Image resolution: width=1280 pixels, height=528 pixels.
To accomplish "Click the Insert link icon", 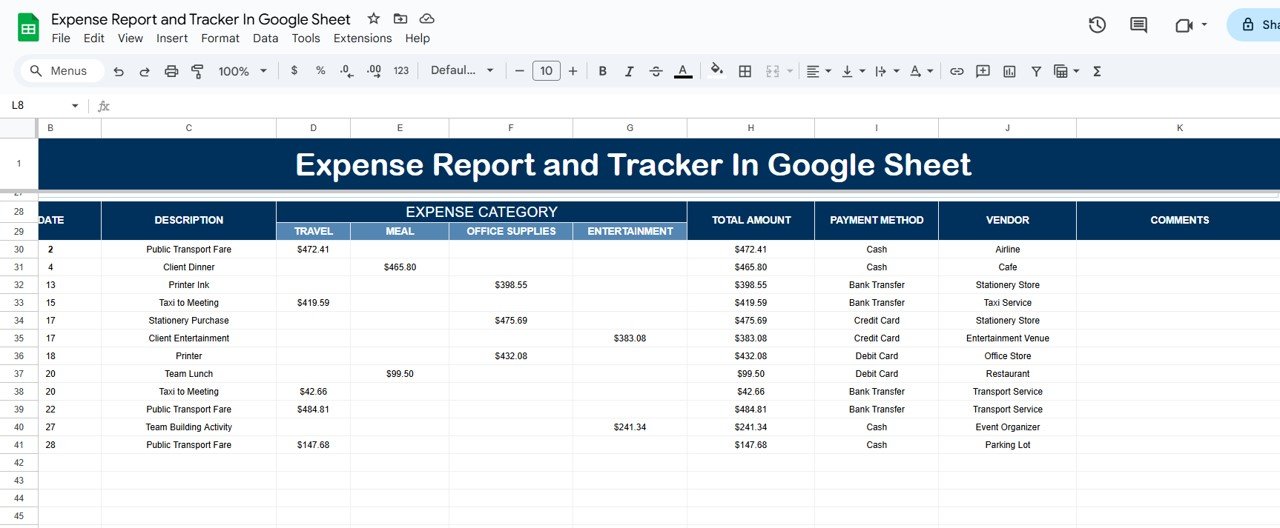I will click(x=957, y=71).
